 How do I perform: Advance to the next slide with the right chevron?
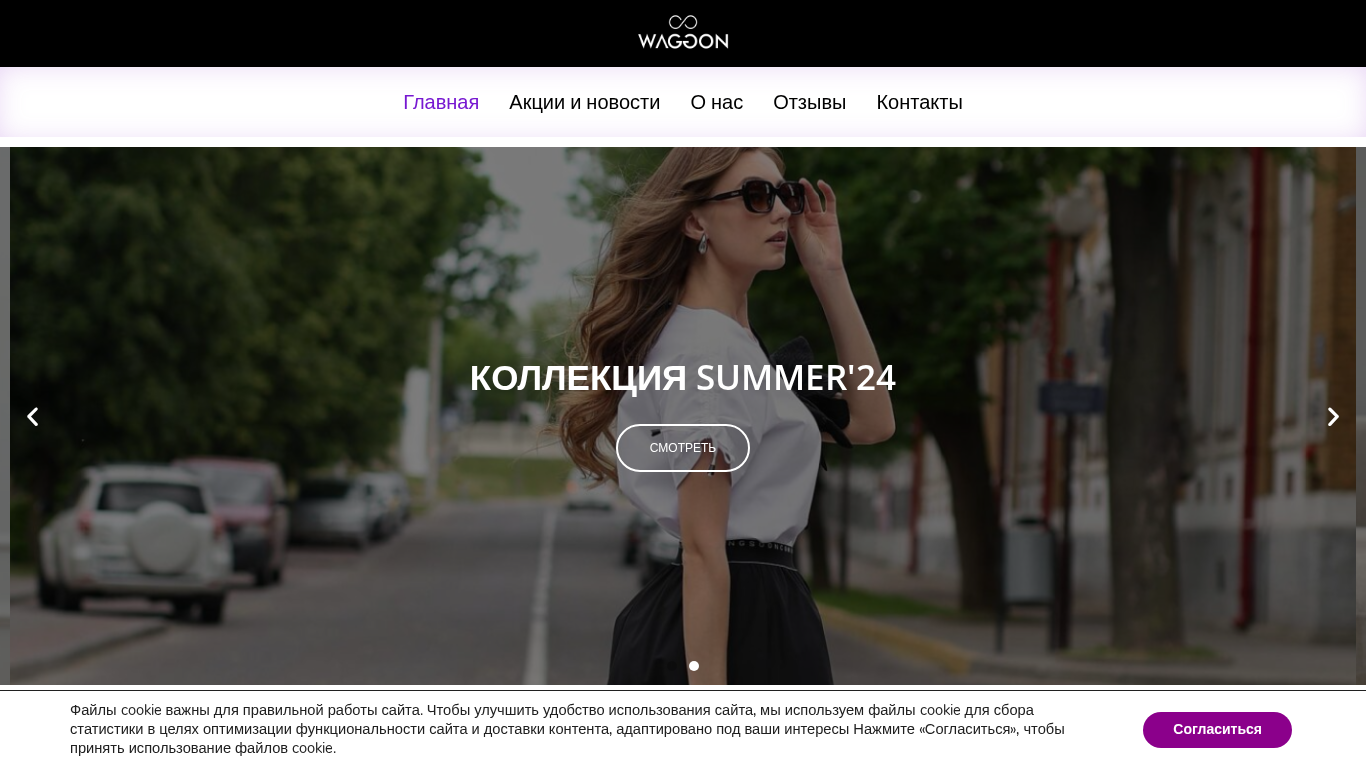click(x=1333, y=417)
